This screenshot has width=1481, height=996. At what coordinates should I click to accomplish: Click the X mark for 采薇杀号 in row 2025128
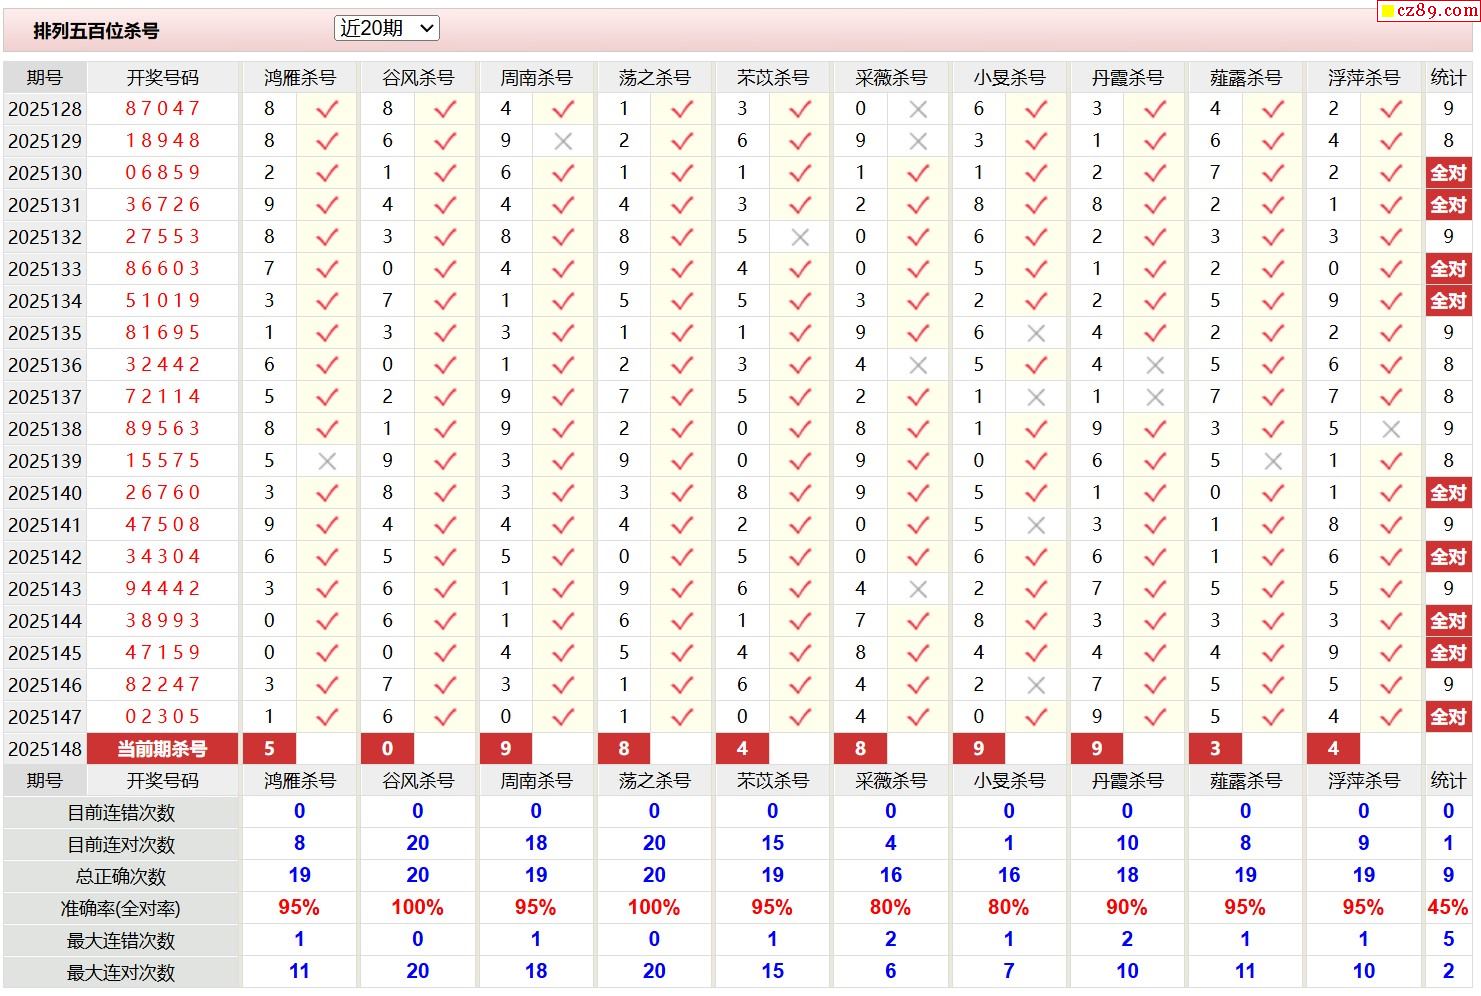[x=918, y=109]
